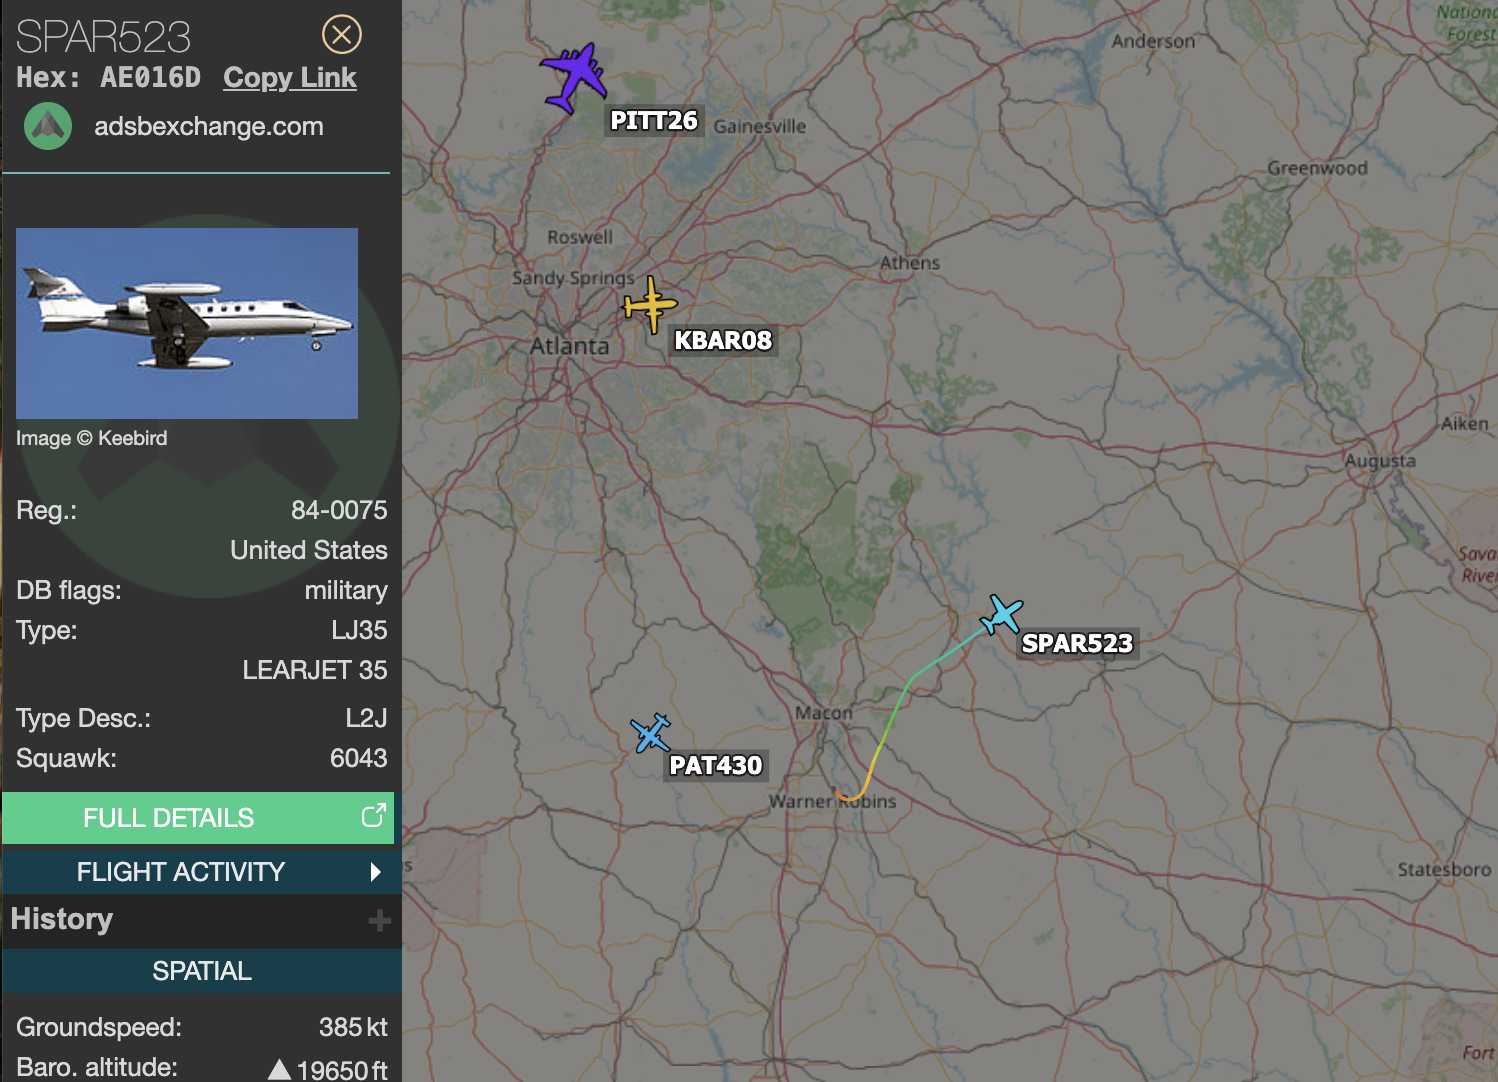Image resolution: width=1498 pixels, height=1082 pixels.
Task: Click the PAT430 callsign label
Action: pos(716,766)
